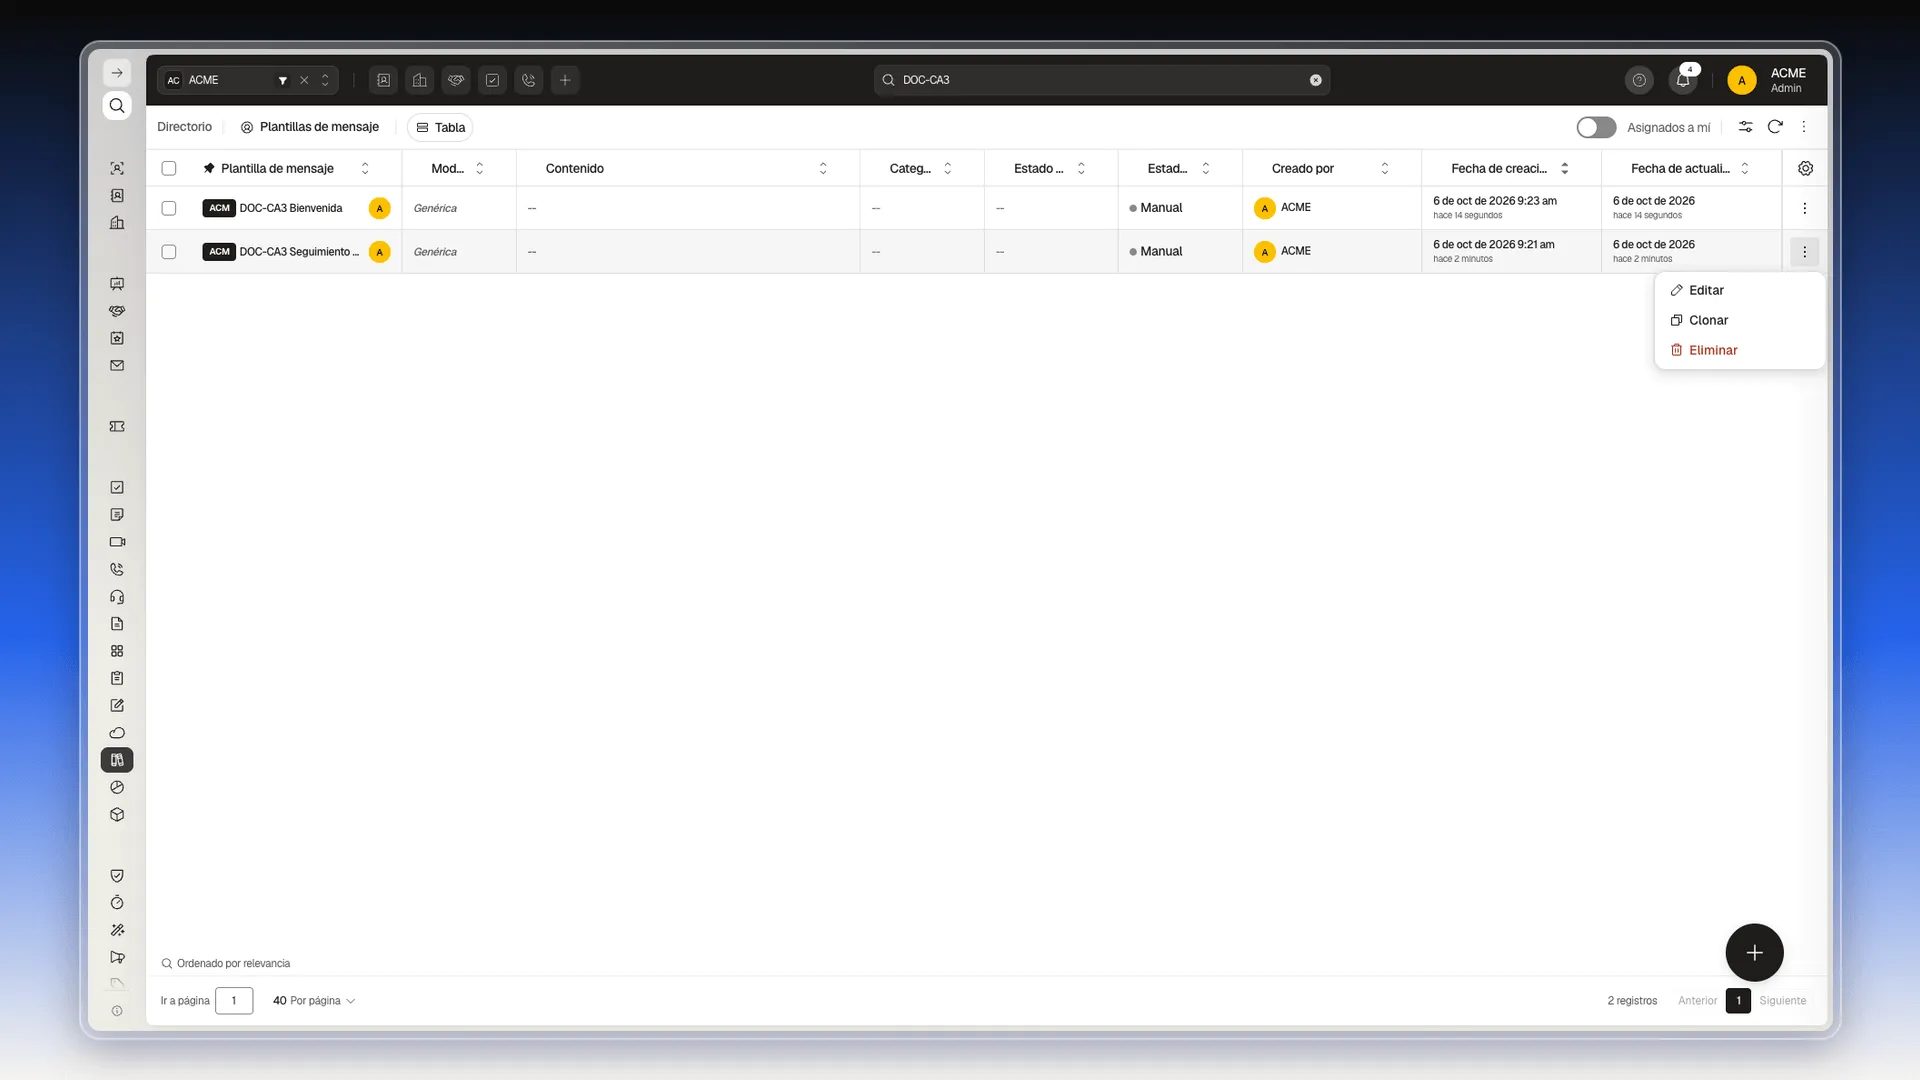Click the Anterior pagination button

click(x=1697, y=1001)
